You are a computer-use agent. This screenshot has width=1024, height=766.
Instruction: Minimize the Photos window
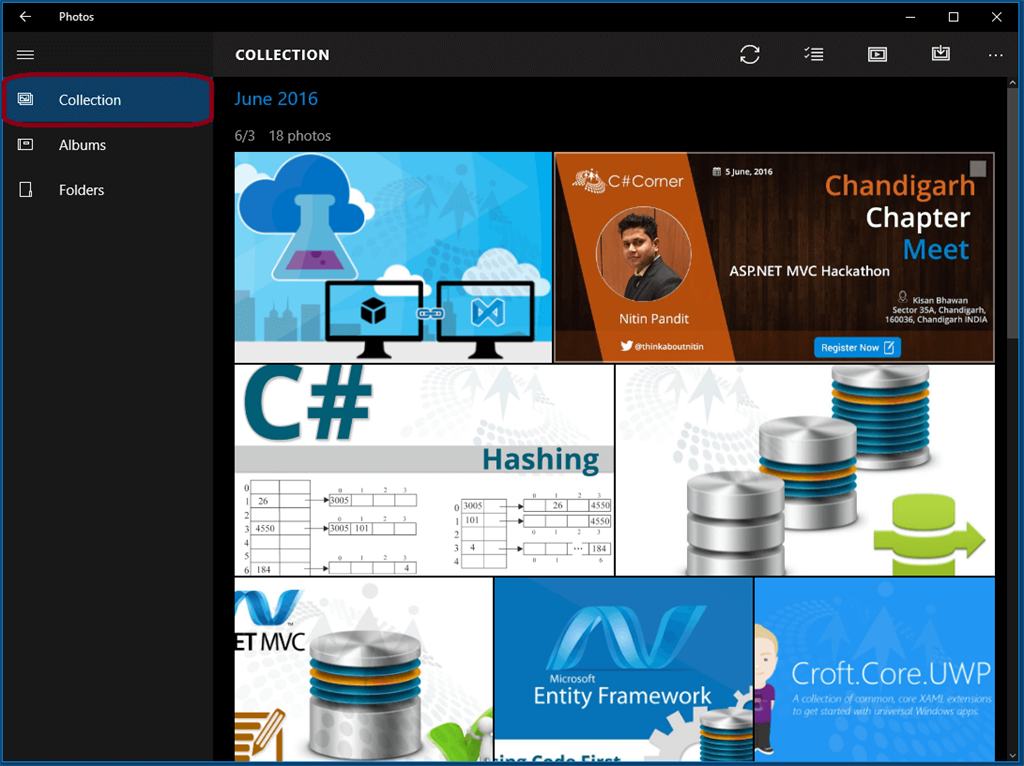[x=910, y=17]
